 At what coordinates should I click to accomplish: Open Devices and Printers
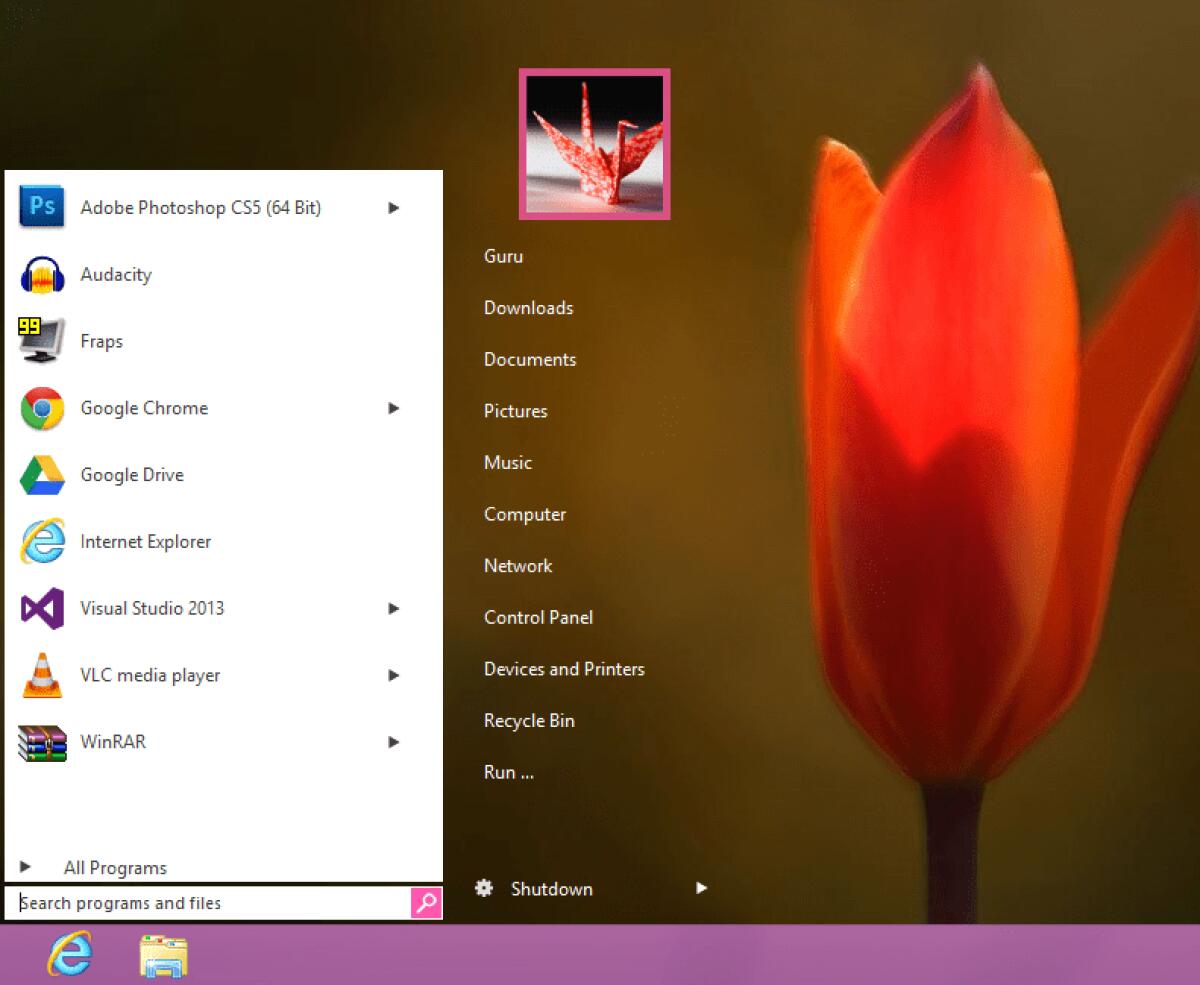[564, 669]
